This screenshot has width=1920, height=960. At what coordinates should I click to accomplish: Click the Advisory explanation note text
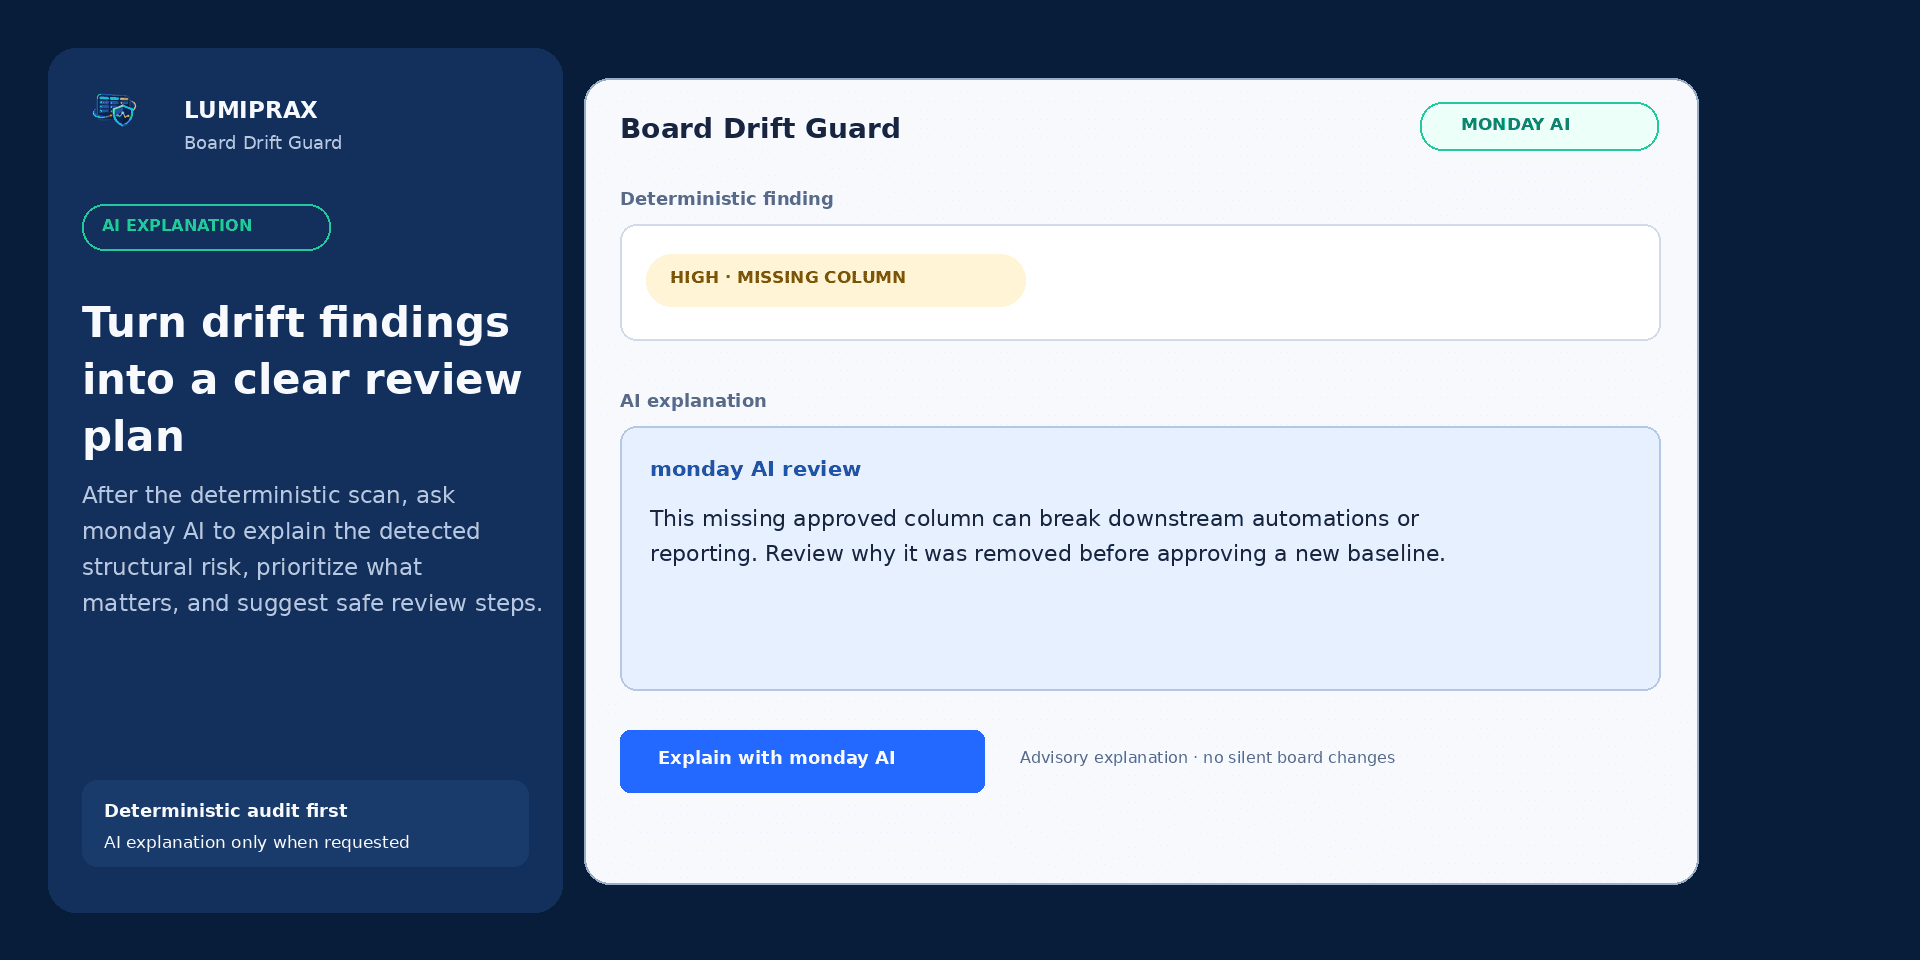click(1207, 757)
